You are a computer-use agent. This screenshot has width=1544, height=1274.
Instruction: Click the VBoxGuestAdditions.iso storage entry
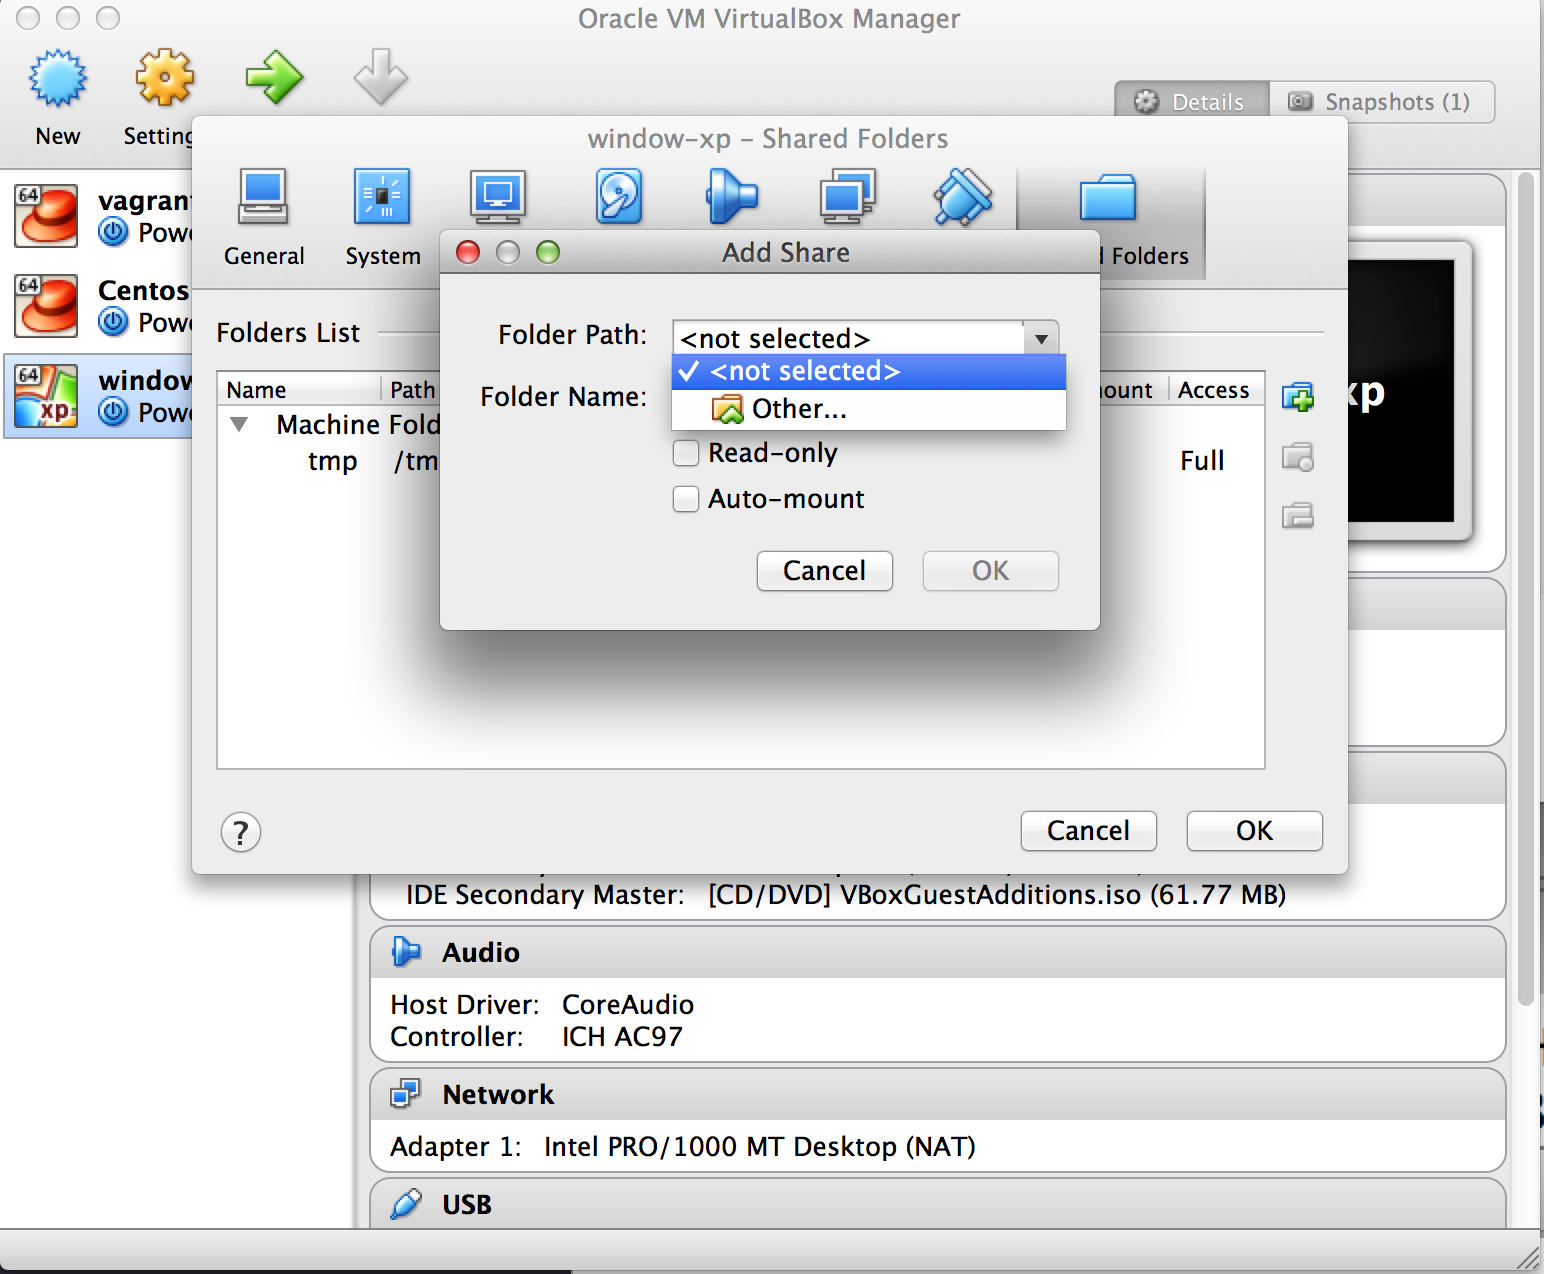click(x=997, y=894)
